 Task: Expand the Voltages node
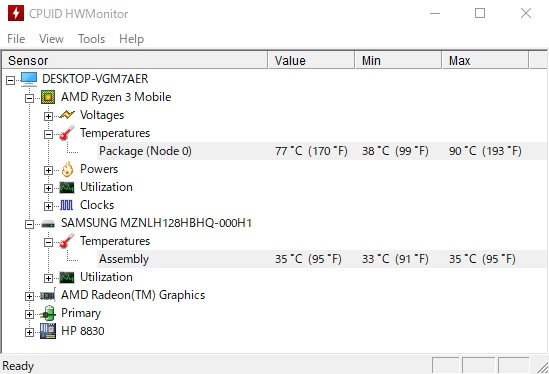[x=48, y=116]
